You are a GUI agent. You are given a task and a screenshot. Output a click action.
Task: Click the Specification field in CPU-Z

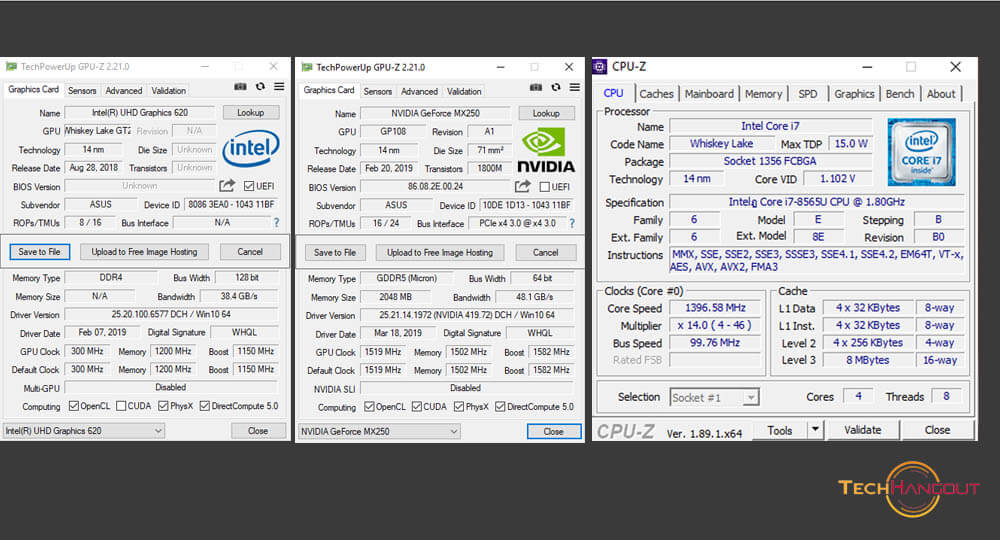(816, 202)
